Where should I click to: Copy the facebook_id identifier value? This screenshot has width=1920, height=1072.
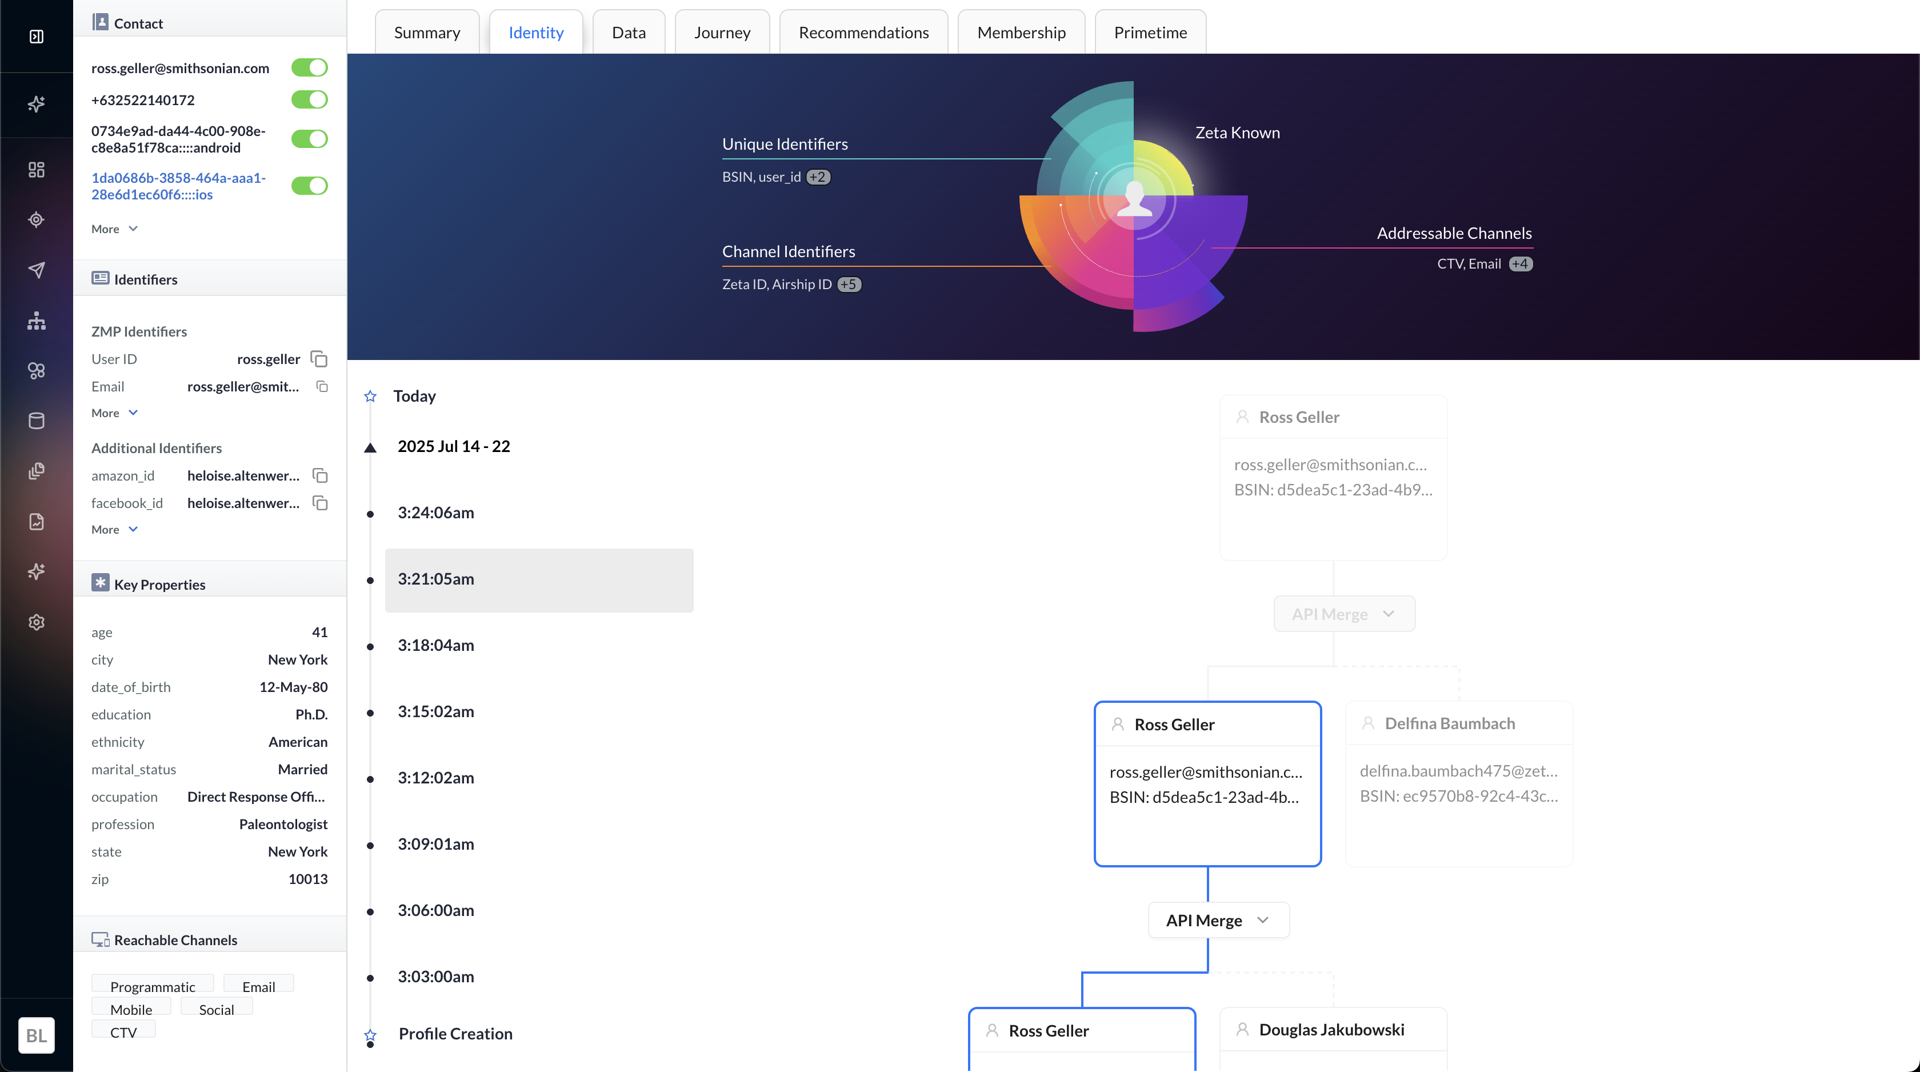(x=320, y=503)
